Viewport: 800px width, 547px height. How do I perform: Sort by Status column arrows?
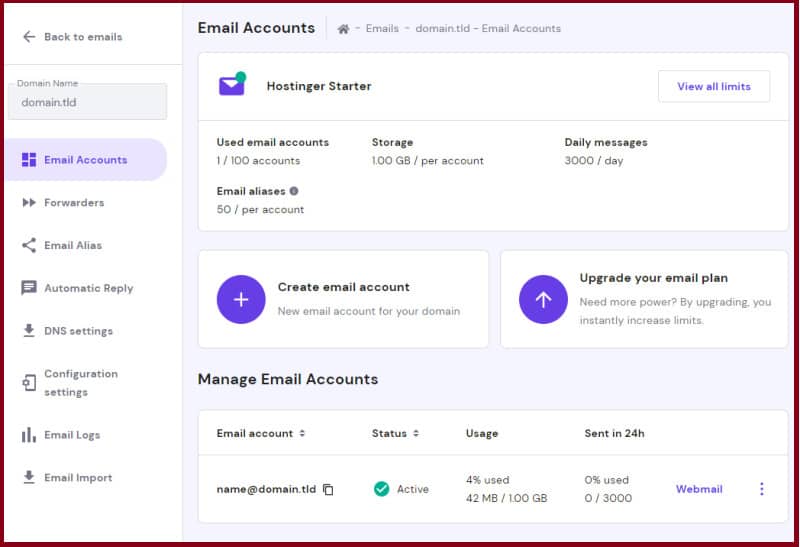(x=416, y=433)
